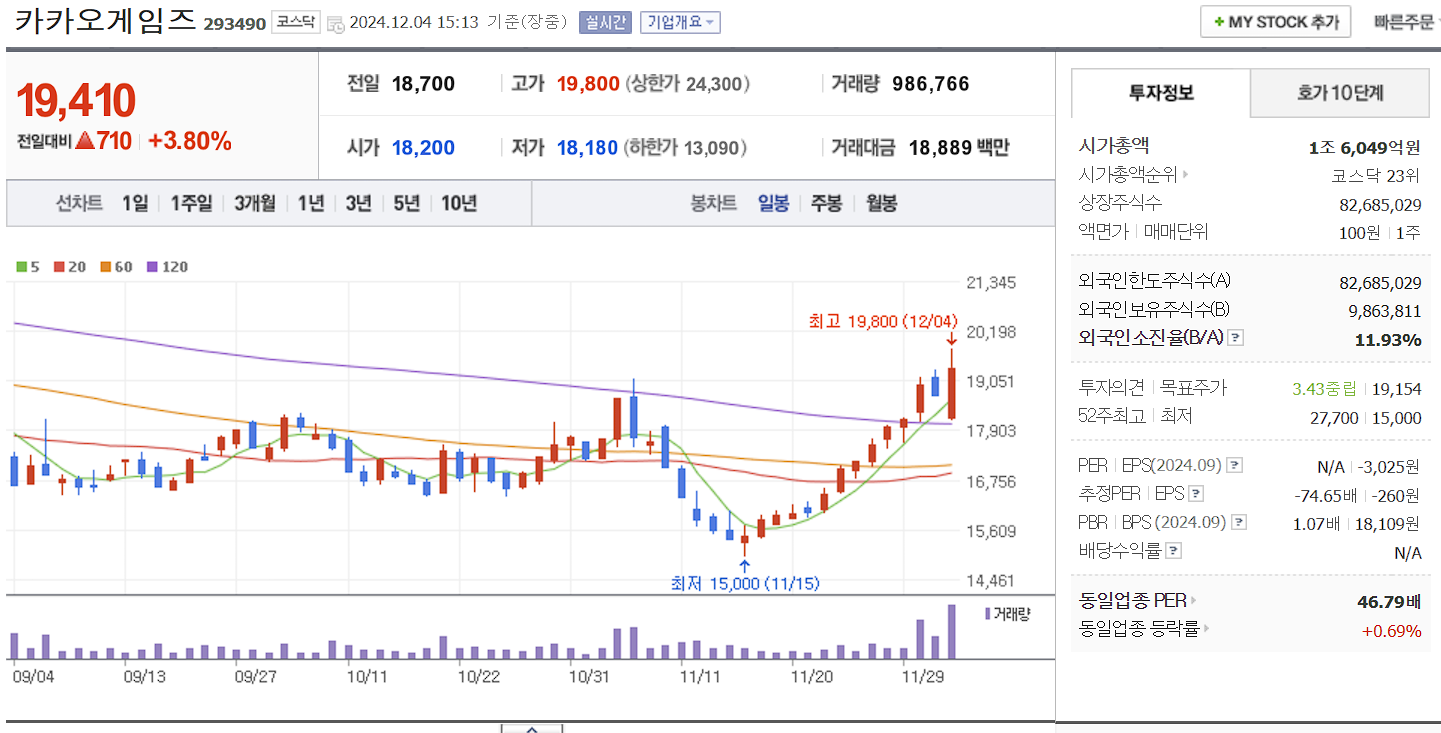
Task: Click the BPS(2024.09) help icon
Action: [1239, 522]
